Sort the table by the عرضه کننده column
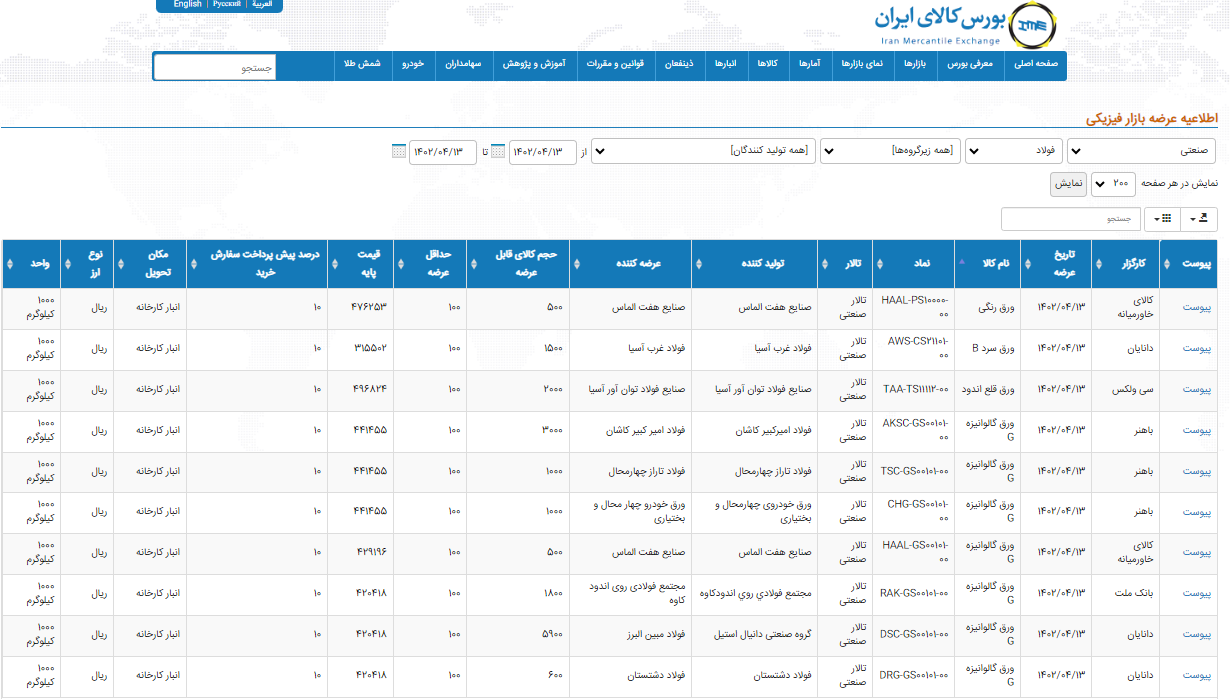1230x699 pixels. point(631,264)
